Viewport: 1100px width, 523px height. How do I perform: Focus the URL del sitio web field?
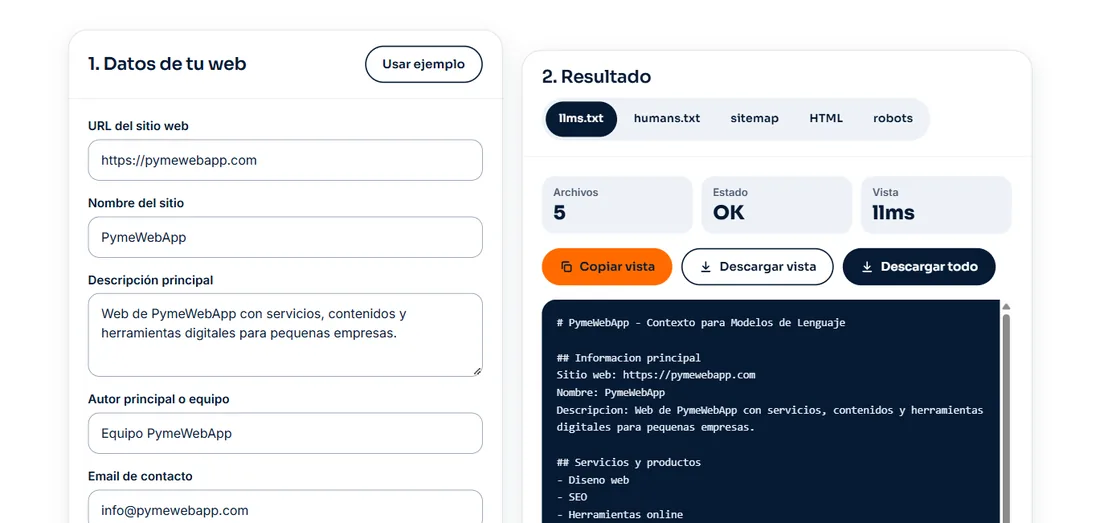point(285,161)
